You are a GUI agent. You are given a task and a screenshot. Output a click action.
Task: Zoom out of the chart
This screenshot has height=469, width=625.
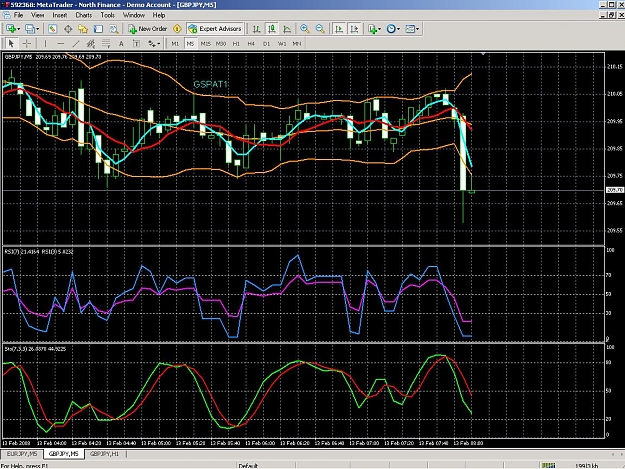click(320, 29)
